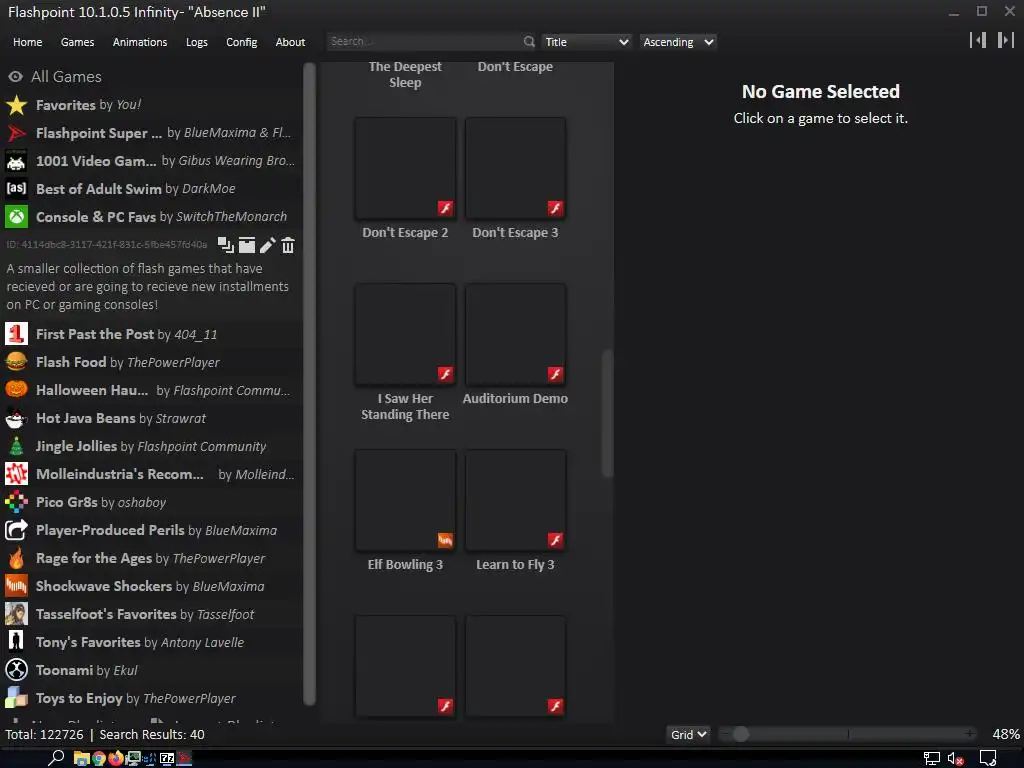1024x768 pixels.
Task: Click the Toonami circle logo icon
Action: 16,670
